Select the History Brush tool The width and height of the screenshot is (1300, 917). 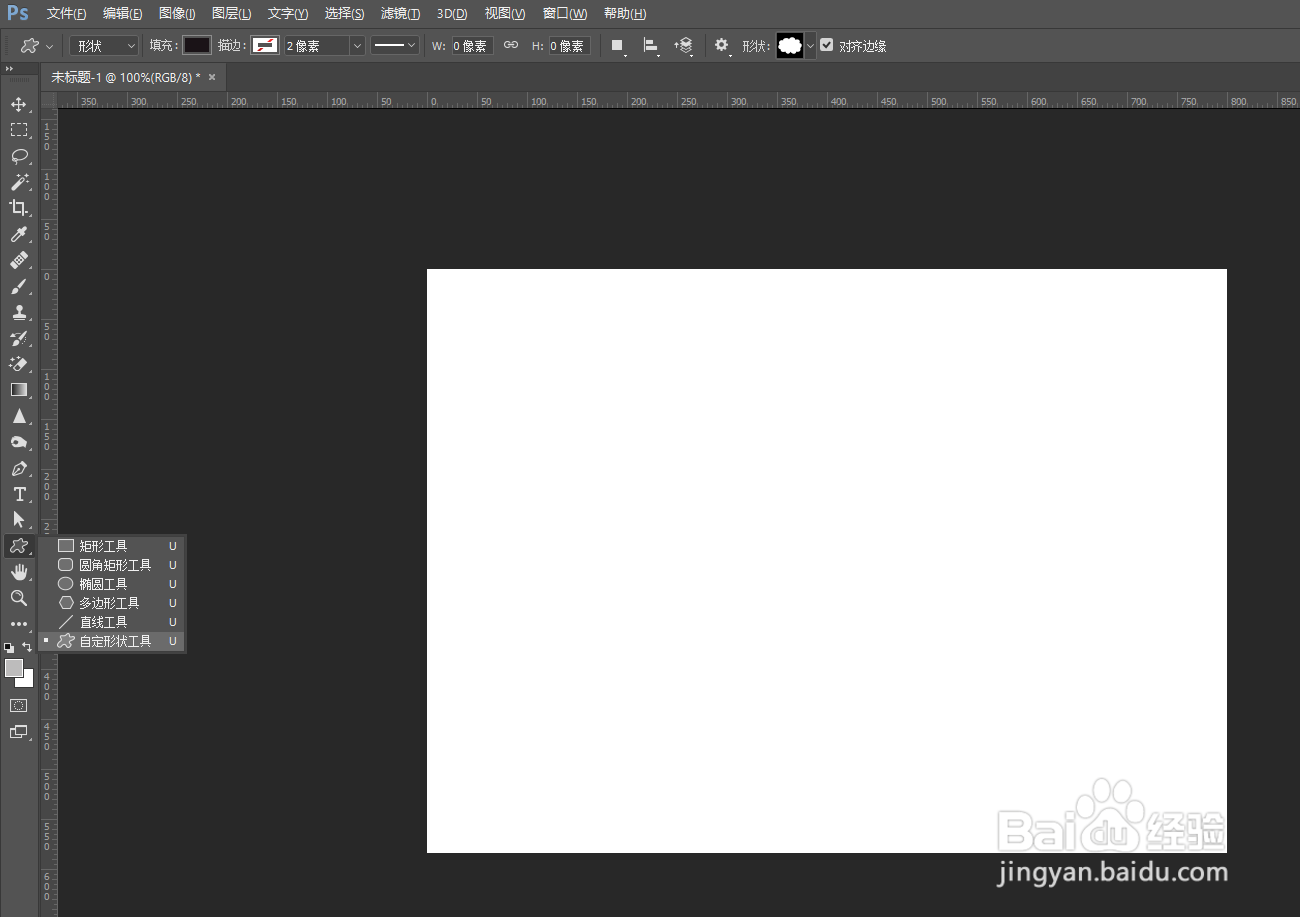click(x=19, y=338)
